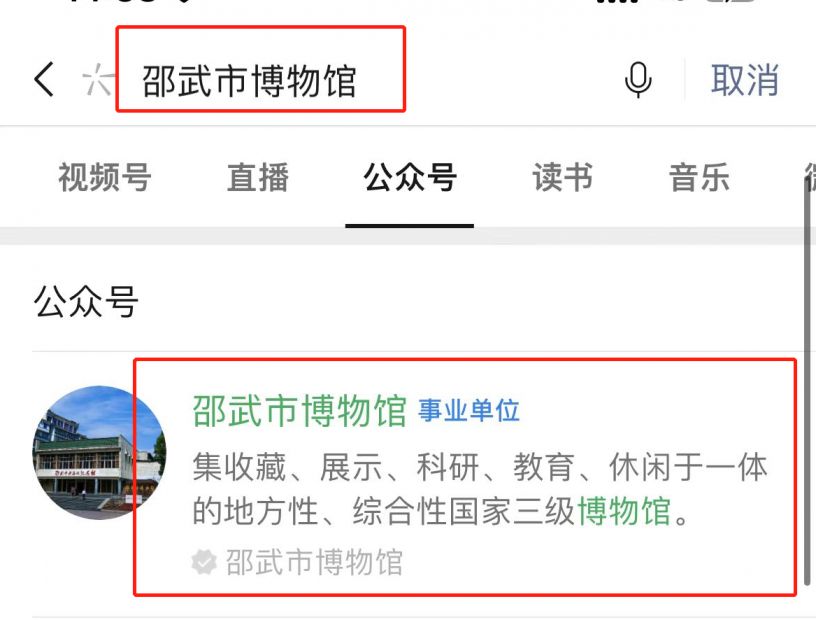Screen dimensions: 816x620
Task: Open the 邵武市博物馆 green account title
Action: 299,411
